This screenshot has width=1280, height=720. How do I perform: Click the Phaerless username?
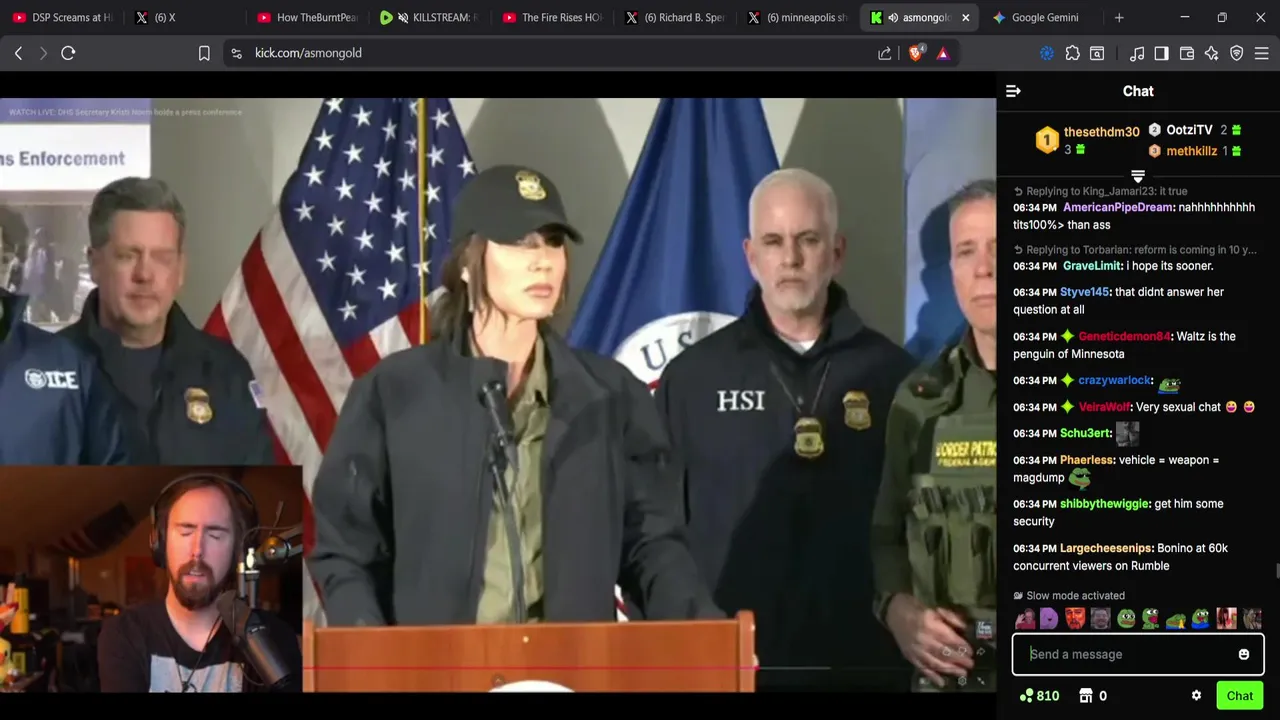coord(1087,460)
